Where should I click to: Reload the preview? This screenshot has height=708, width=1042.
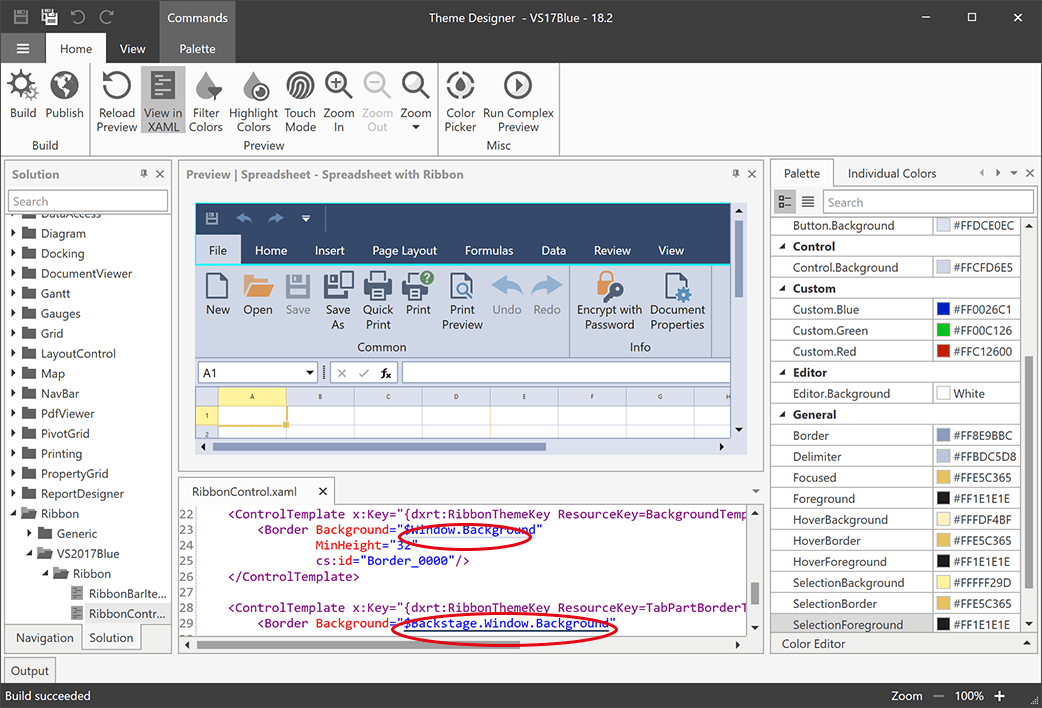(x=116, y=97)
